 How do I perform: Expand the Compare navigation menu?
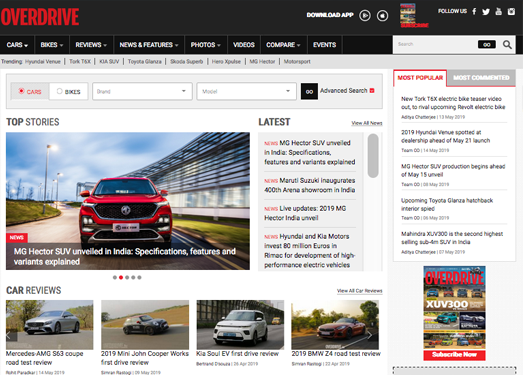pos(283,45)
